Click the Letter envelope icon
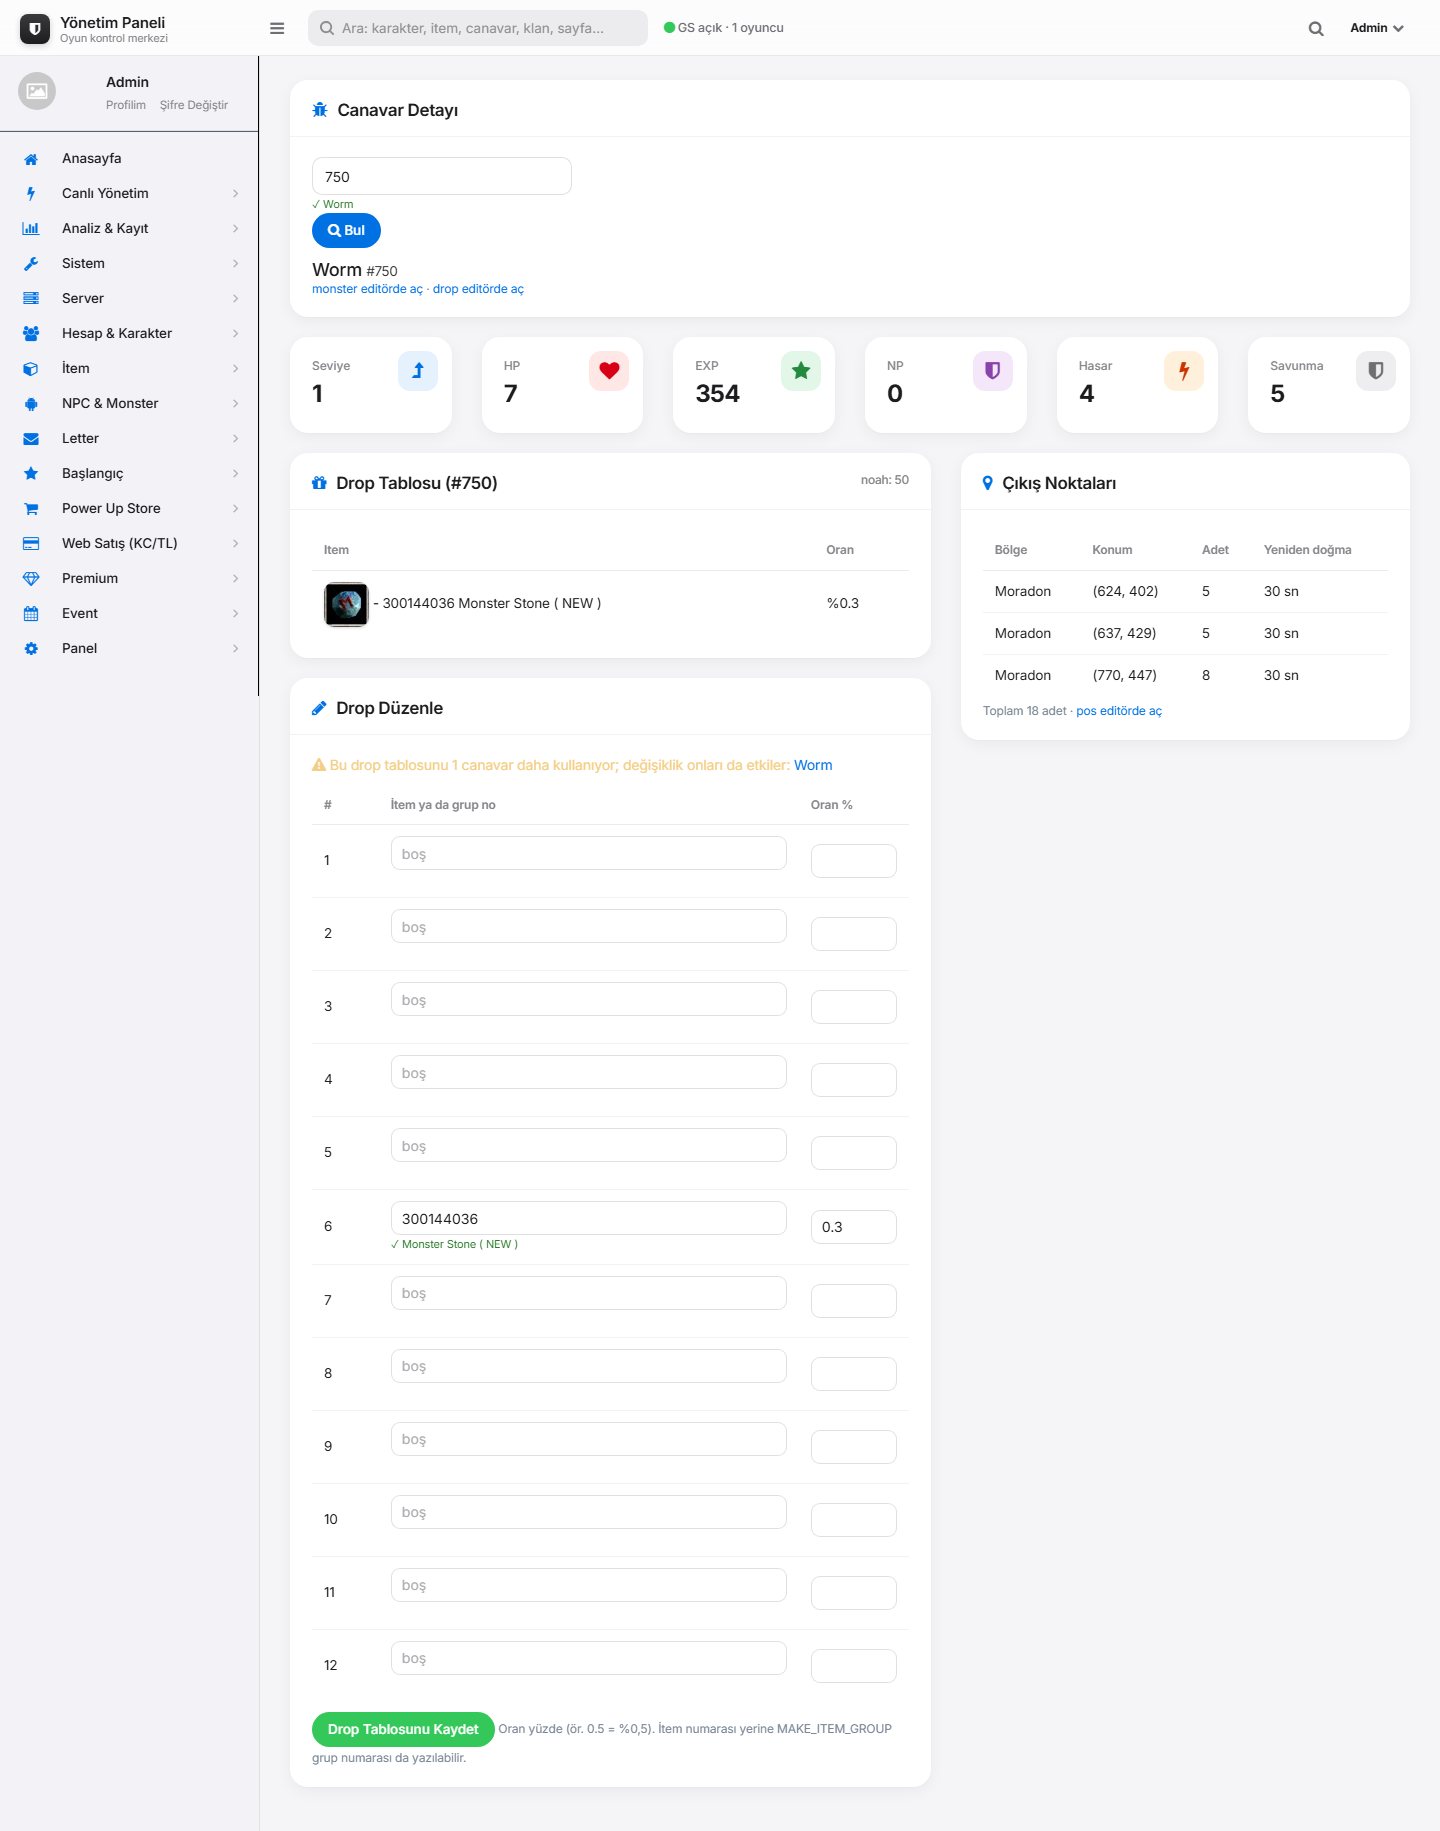 pos(31,439)
